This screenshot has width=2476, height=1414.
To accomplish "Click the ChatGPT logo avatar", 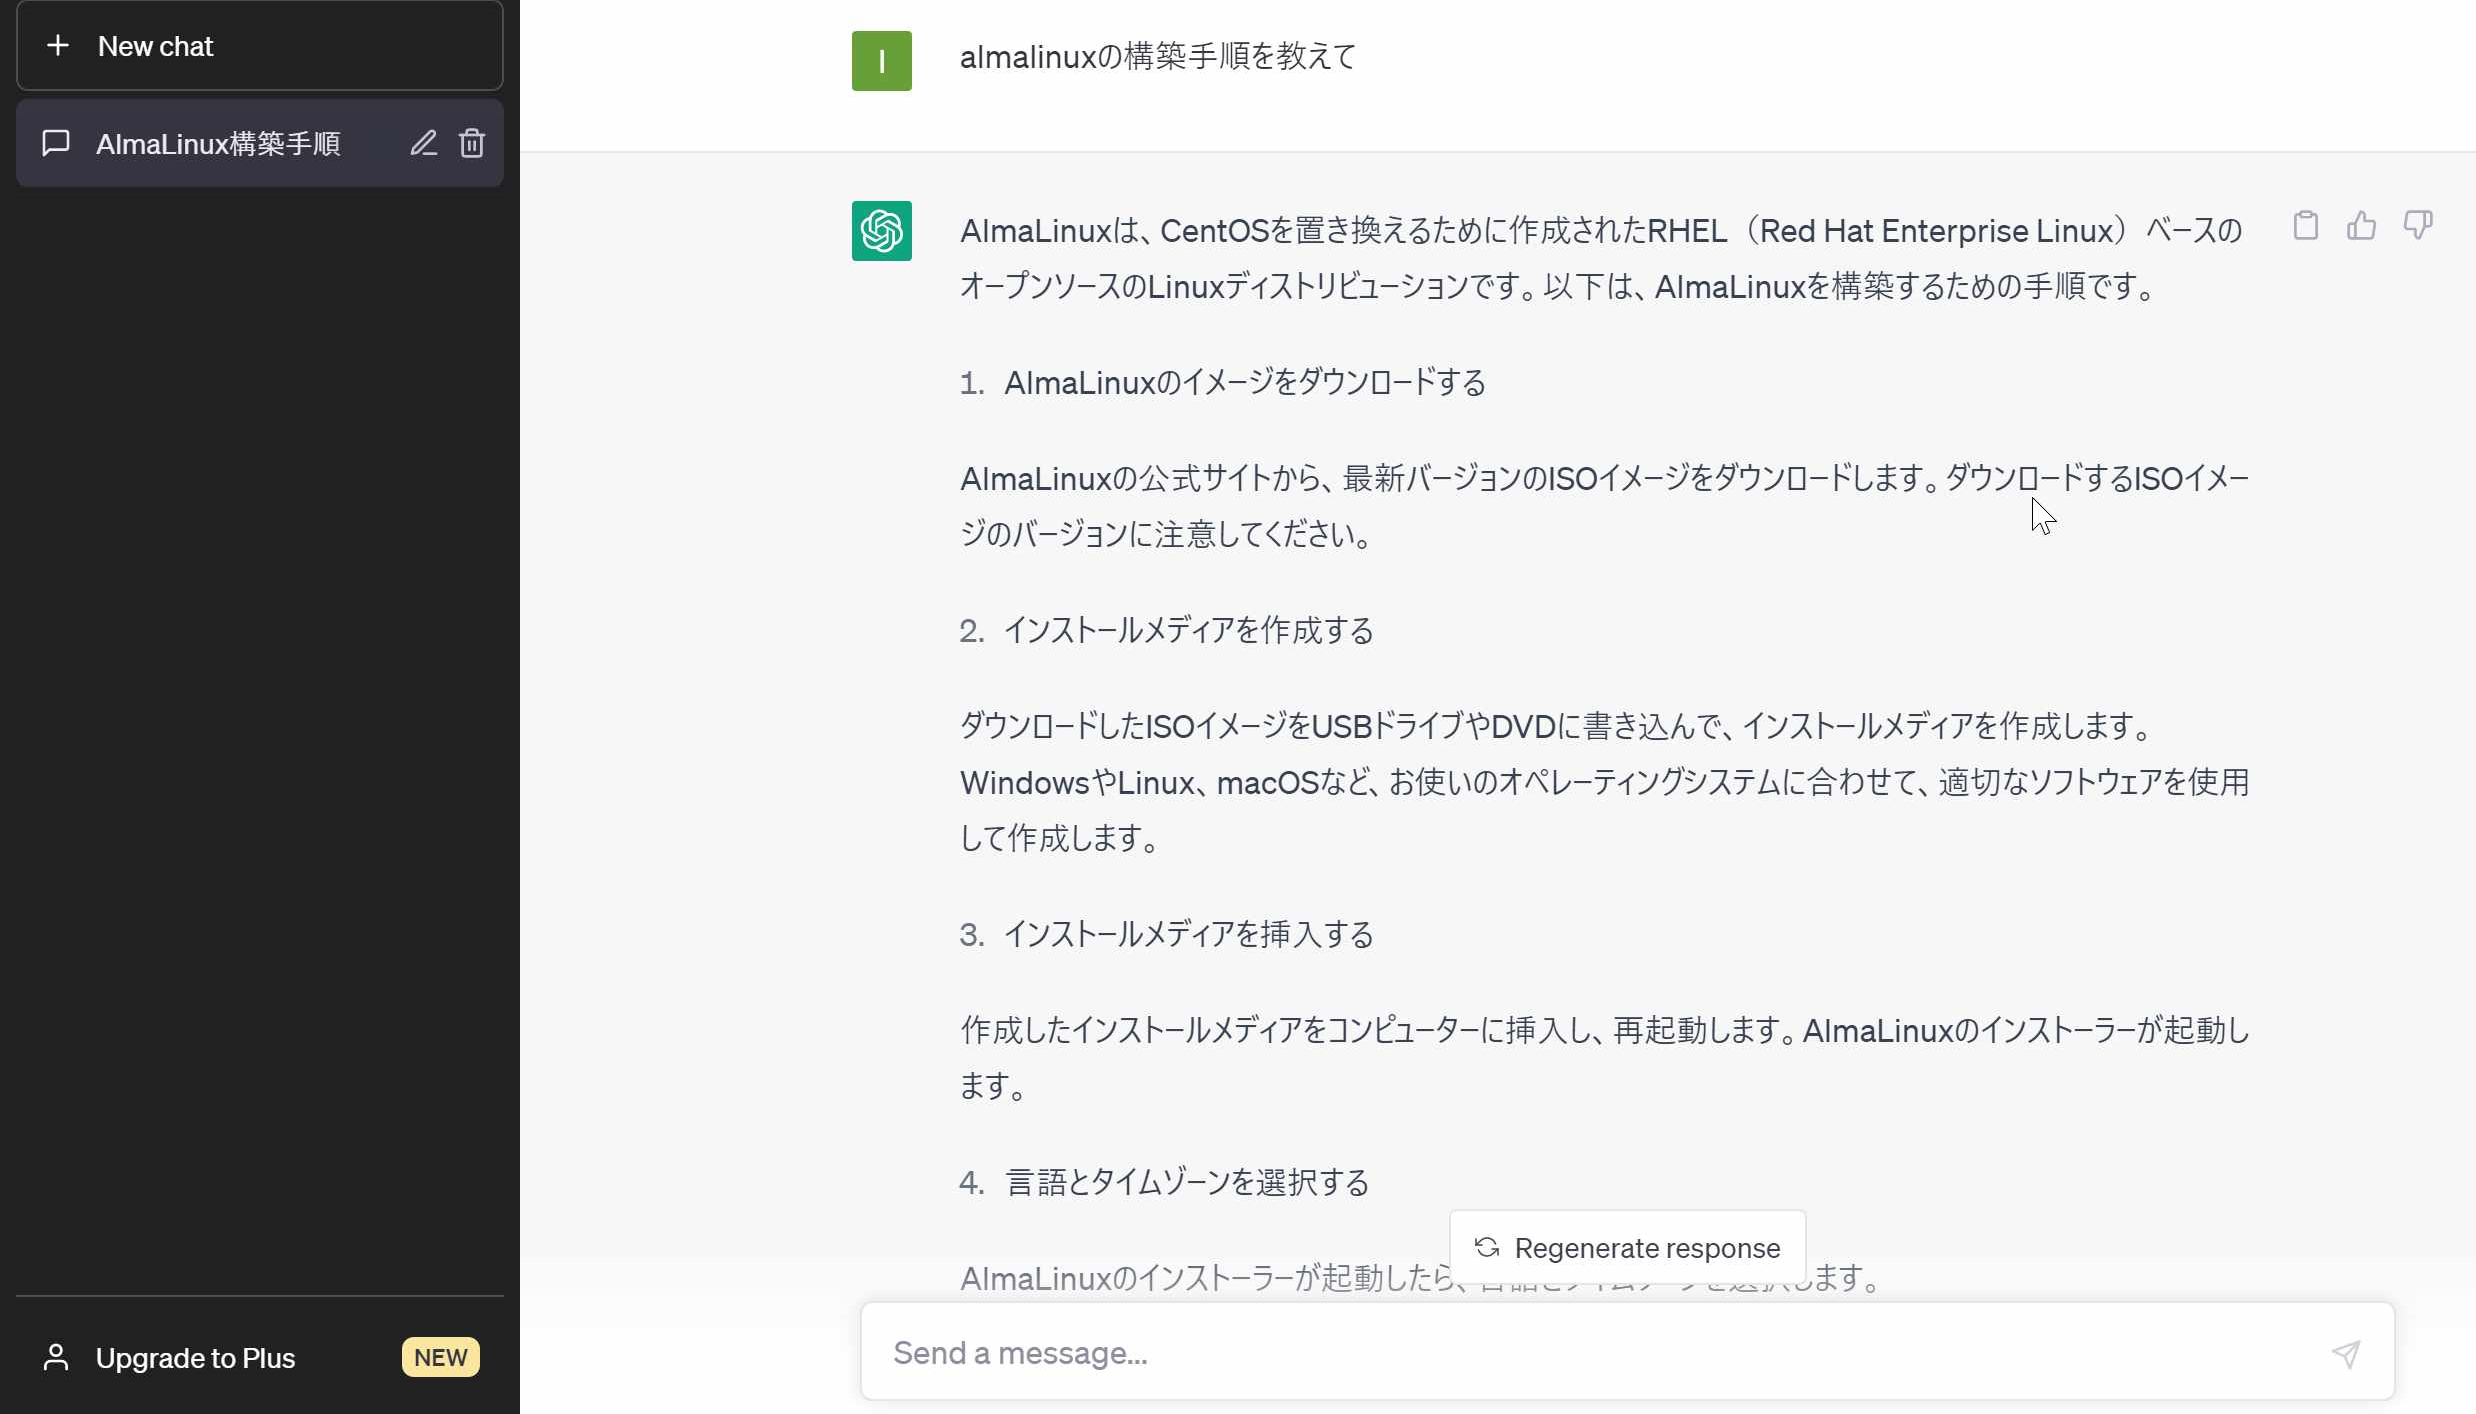I will tap(881, 231).
